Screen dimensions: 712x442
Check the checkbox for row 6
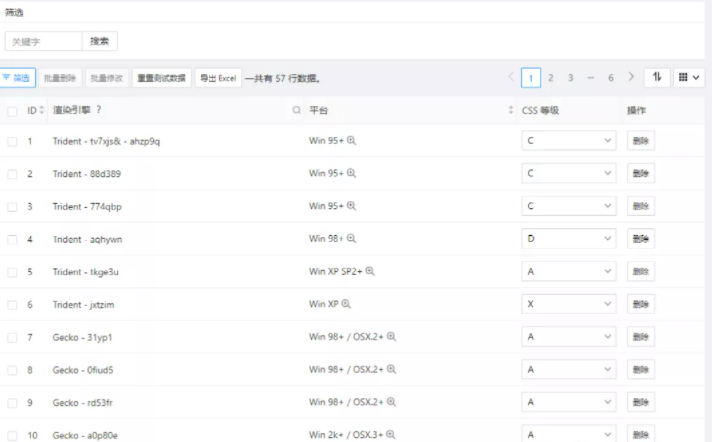click(12, 305)
